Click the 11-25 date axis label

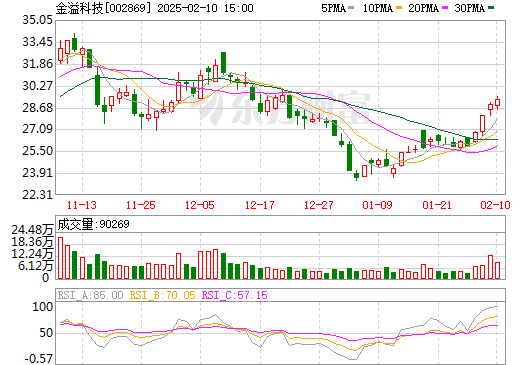141,205
